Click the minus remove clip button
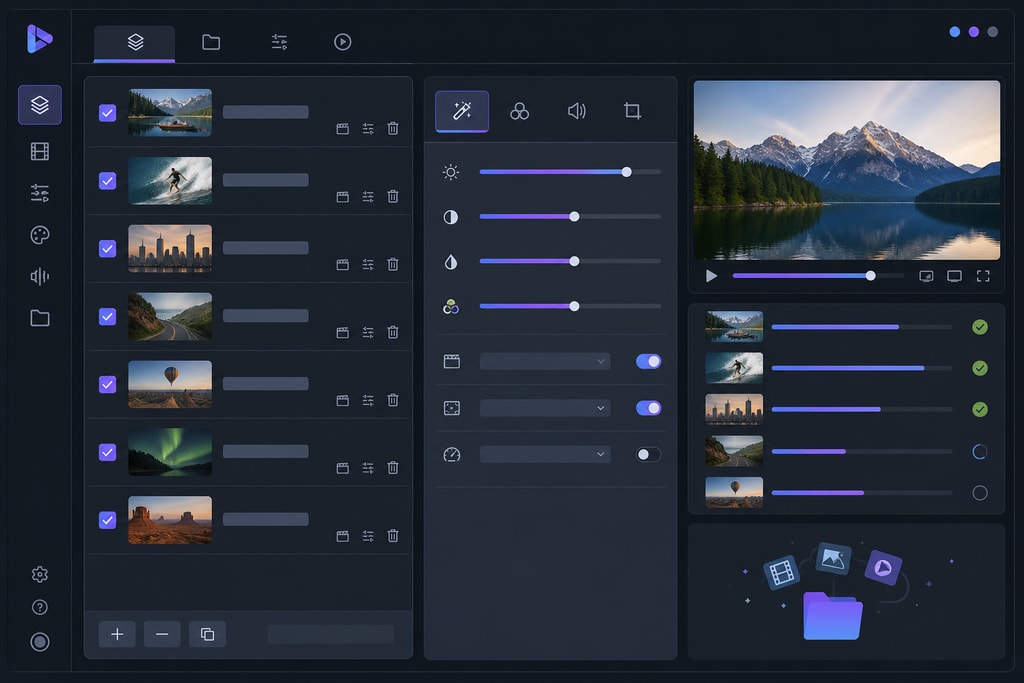1024x683 pixels. click(x=162, y=634)
